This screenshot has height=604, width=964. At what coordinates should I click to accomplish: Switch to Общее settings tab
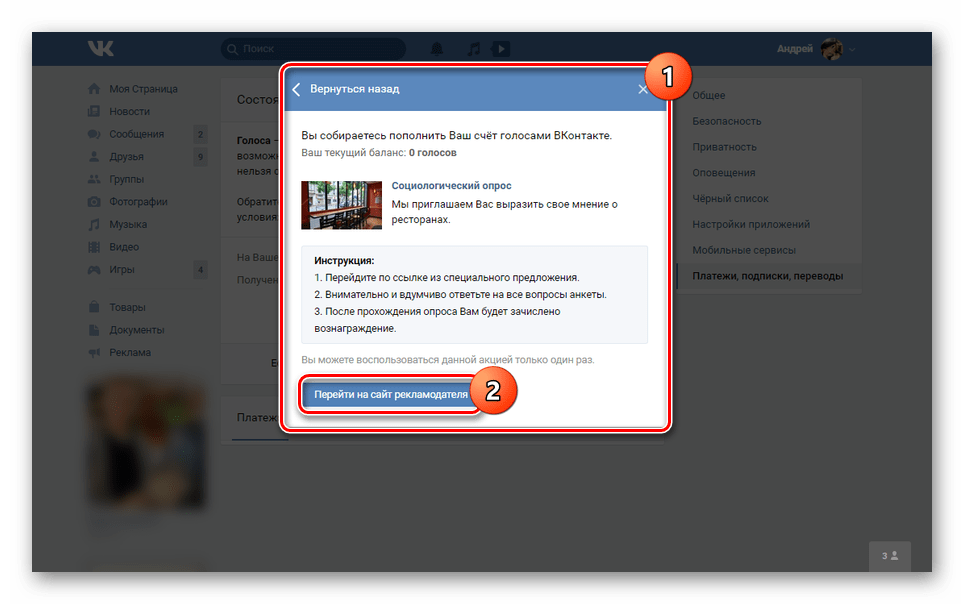click(x=709, y=95)
